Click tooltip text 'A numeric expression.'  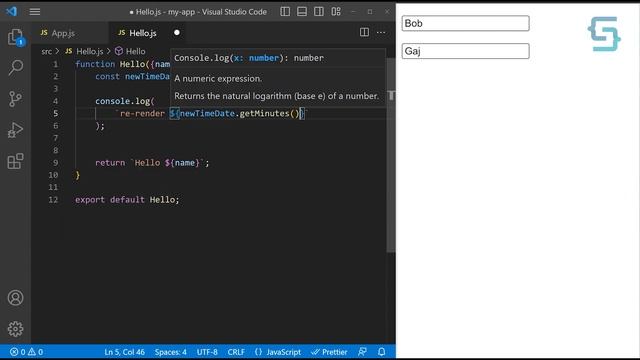tap(218, 78)
